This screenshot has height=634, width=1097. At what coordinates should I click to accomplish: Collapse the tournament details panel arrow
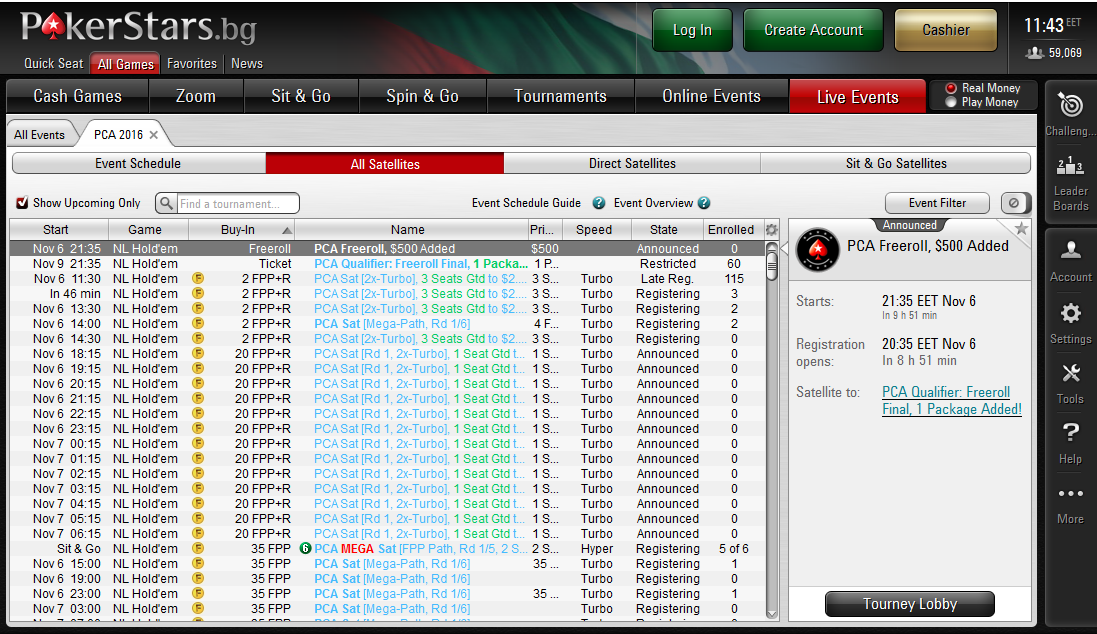click(x=784, y=248)
